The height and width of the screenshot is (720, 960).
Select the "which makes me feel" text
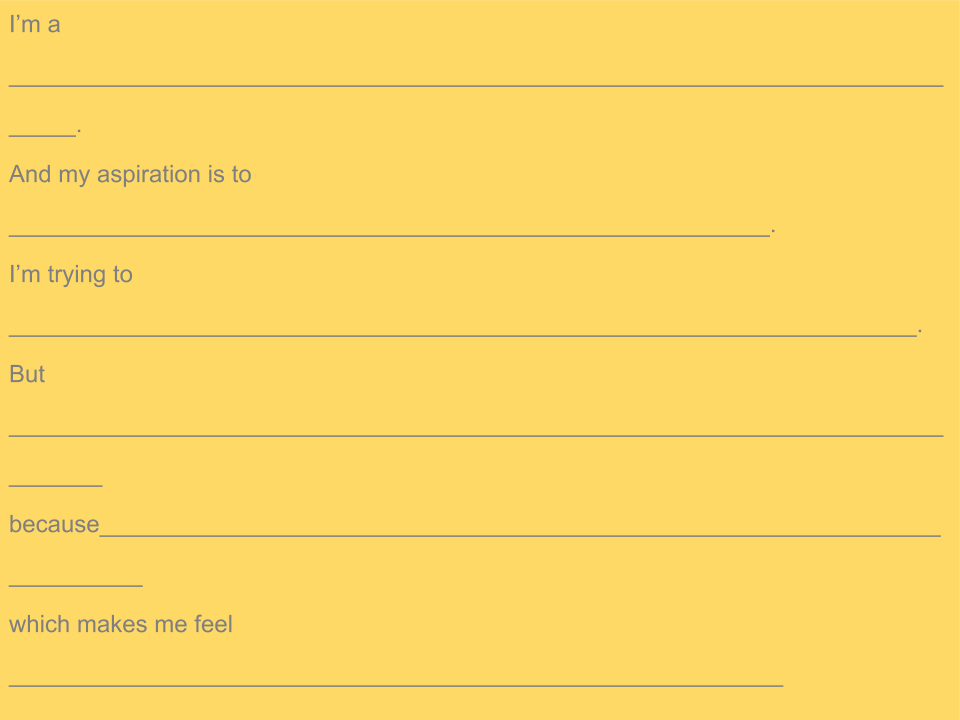[x=121, y=624]
